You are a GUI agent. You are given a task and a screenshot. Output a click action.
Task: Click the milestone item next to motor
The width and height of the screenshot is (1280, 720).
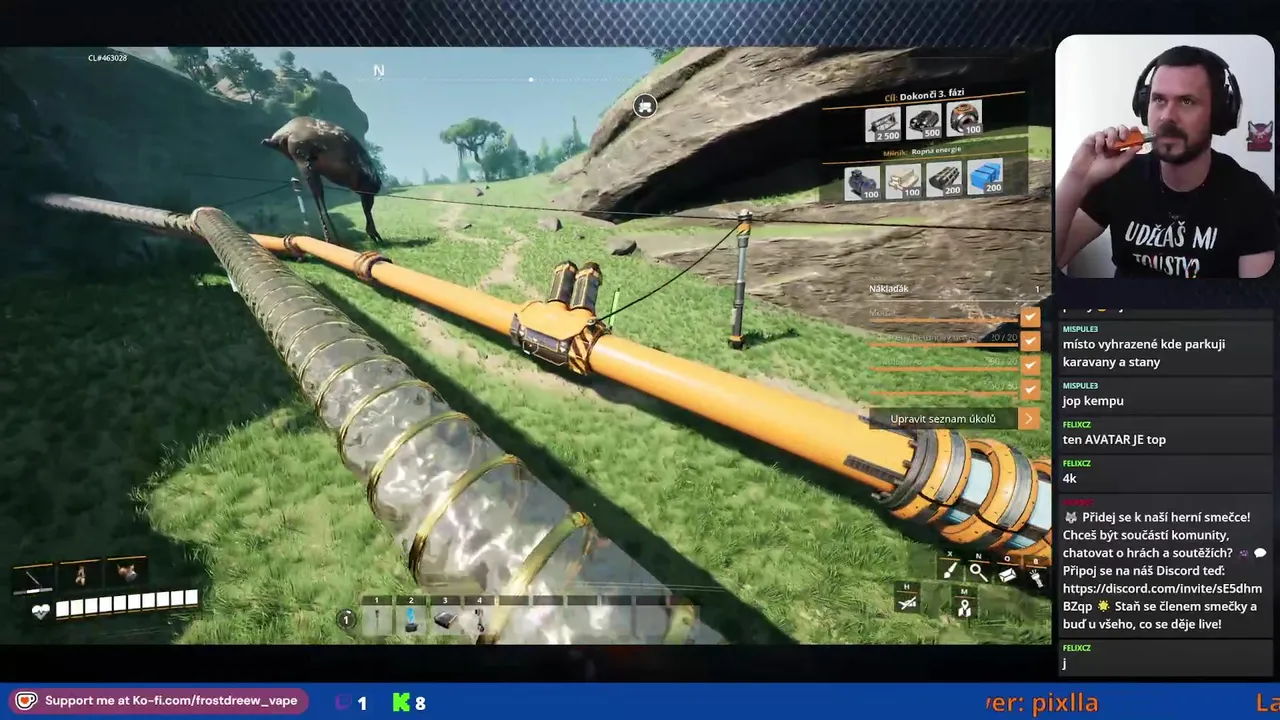[x=903, y=181]
